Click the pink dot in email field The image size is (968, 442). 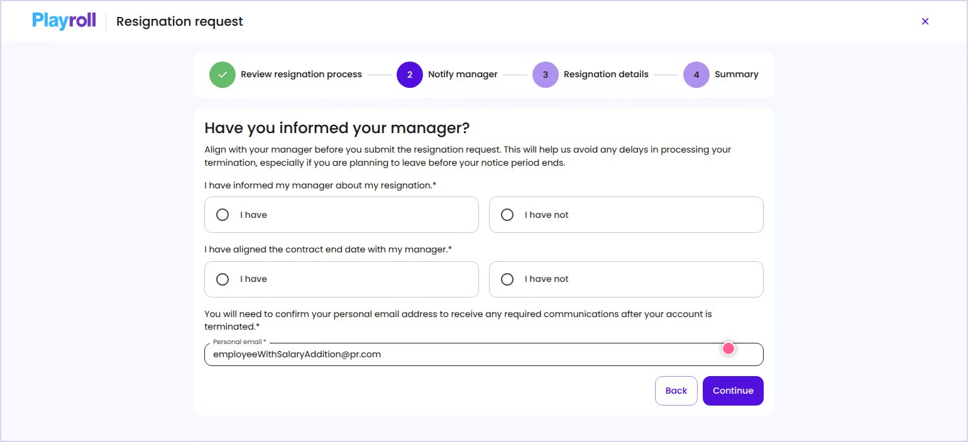pyautogui.click(x=728, y=349)
